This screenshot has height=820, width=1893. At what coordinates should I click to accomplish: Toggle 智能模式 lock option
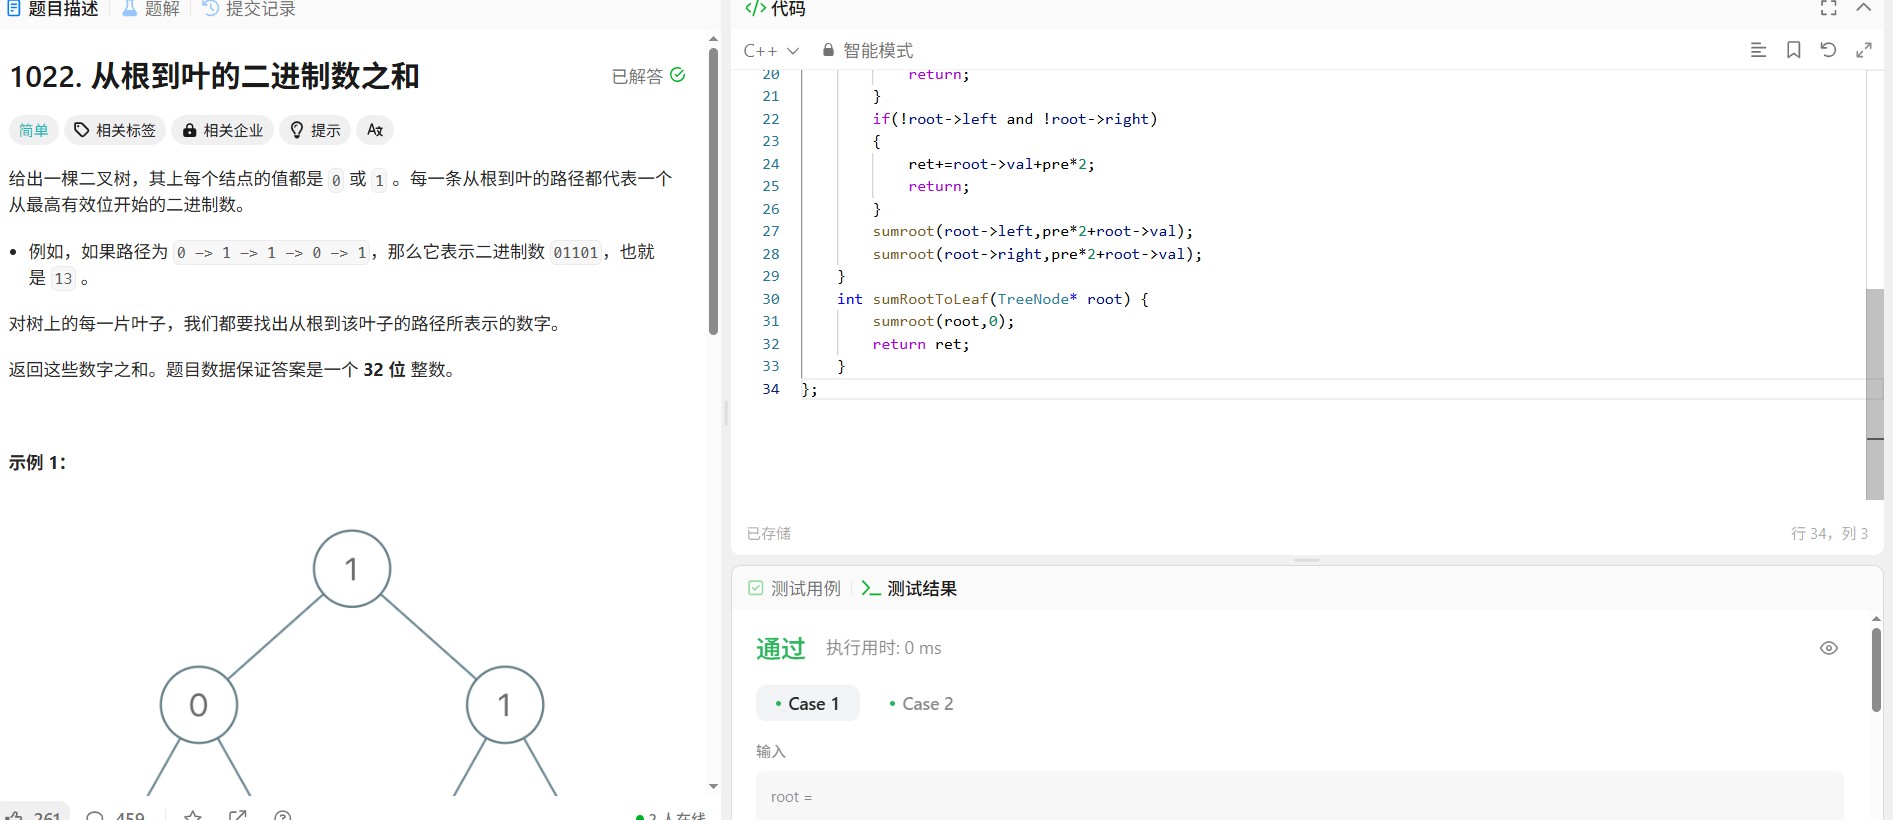867,50
